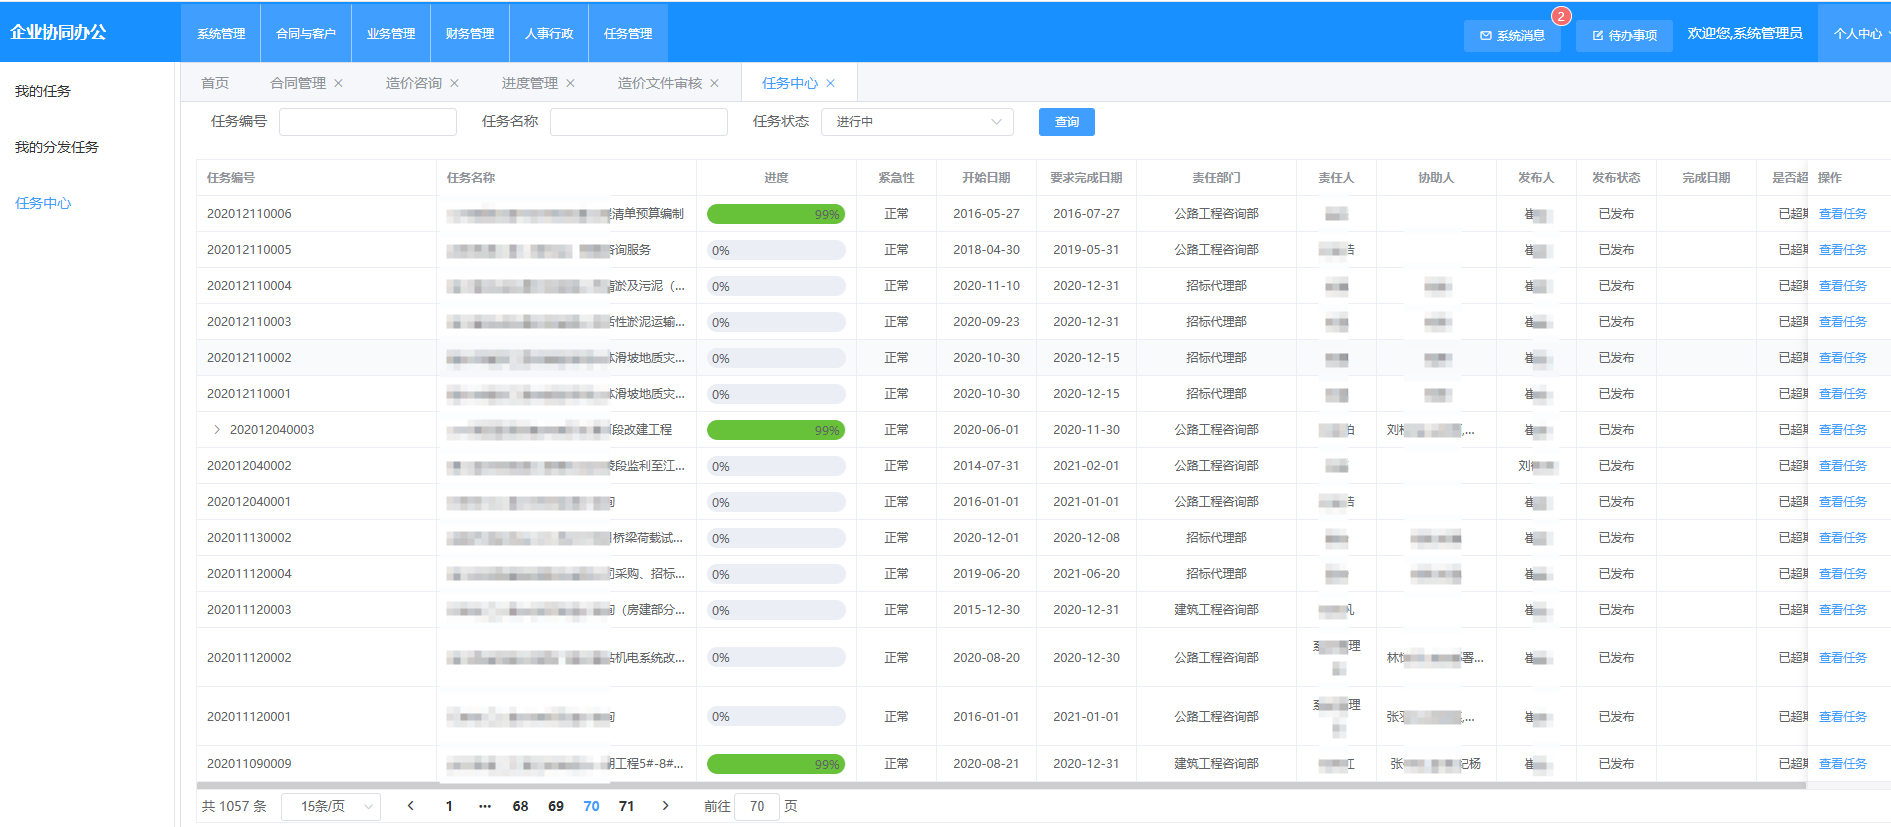This screenshot has height=827, width=1891.
Task: Go to previous page arrow
Action: click(410, 806)
